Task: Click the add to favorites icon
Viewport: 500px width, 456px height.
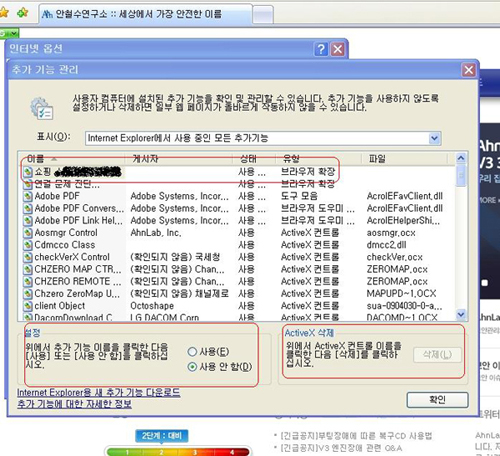Action: 22,13
